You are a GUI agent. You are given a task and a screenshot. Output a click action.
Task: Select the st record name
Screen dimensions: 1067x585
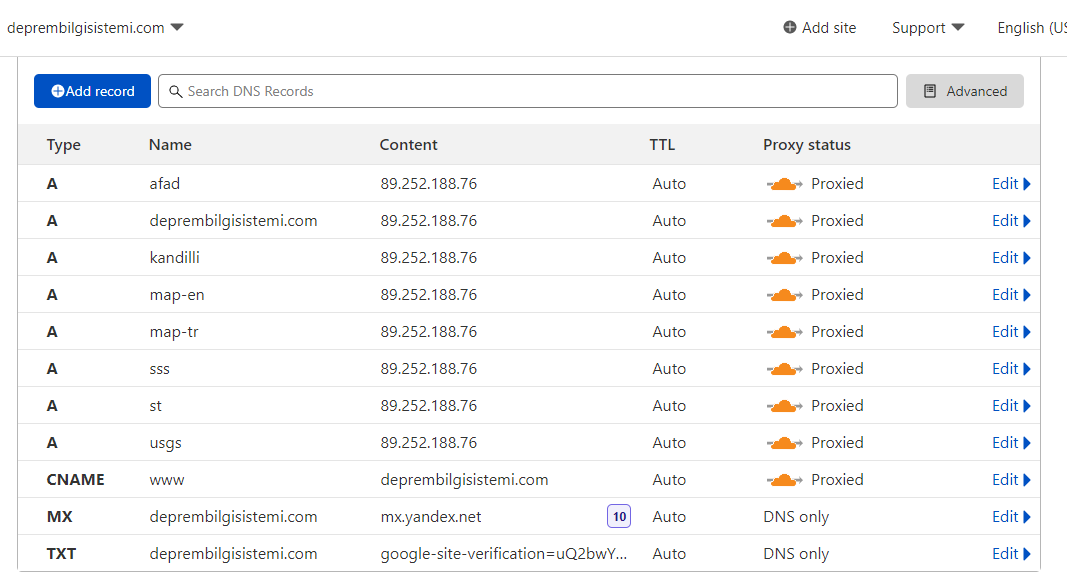point(155,406)
